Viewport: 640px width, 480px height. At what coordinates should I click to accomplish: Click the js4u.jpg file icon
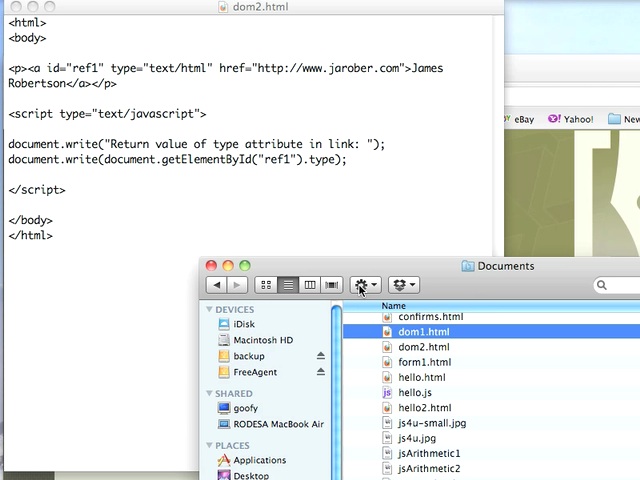point(387,438)
